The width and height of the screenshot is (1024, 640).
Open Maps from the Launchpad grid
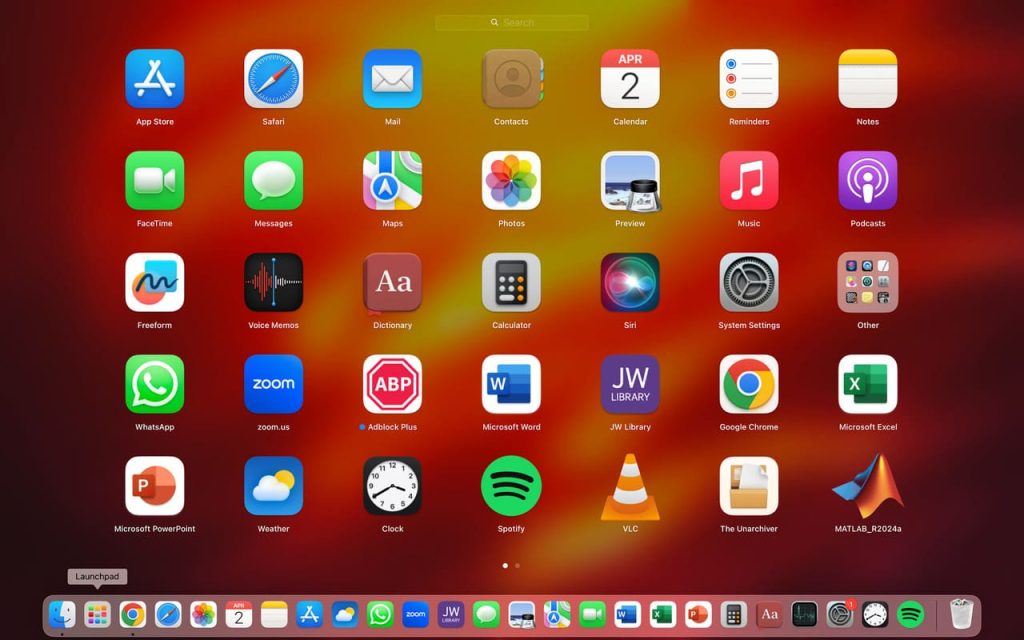[392, 180]
